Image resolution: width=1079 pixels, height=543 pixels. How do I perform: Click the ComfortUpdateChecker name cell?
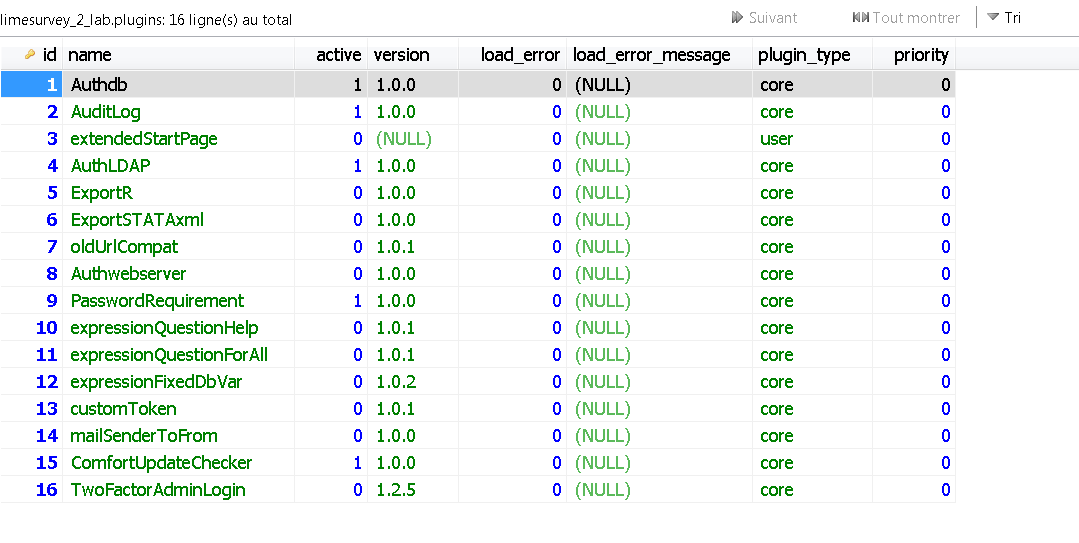pos(161,463)
